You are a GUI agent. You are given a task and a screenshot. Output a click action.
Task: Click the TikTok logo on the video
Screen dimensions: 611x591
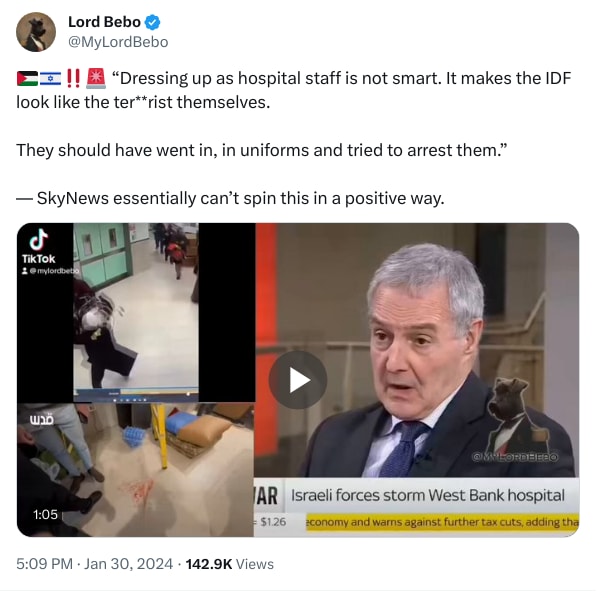pyautogui.click(x=39, y=246)
